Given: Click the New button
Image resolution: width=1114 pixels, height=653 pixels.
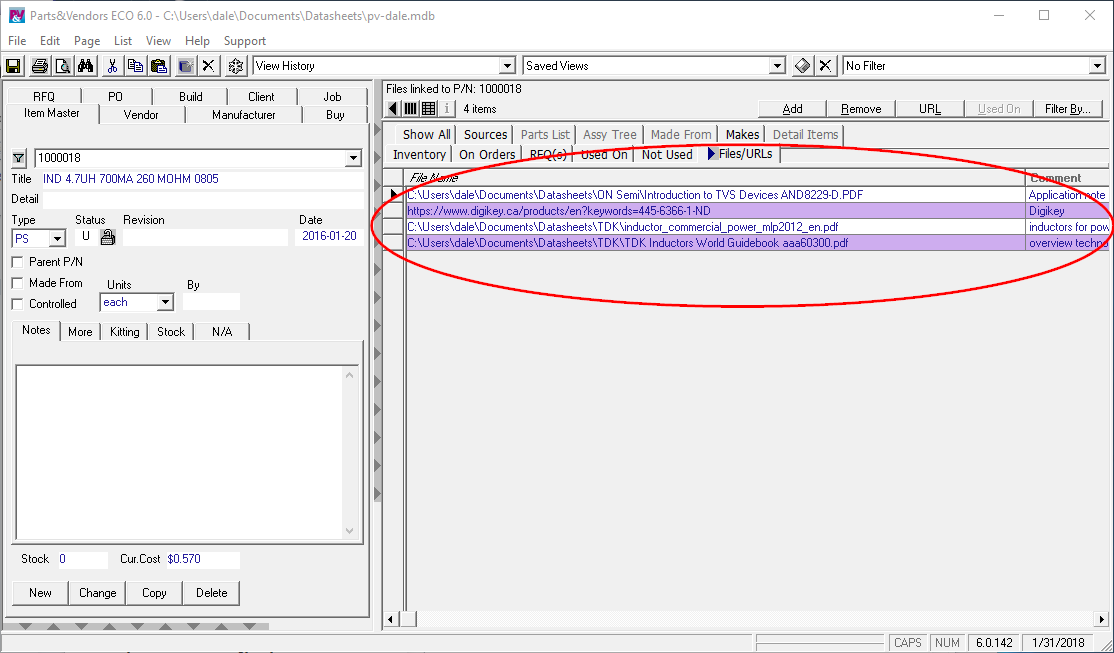Looking at the screenshot, I should (40, 593).
